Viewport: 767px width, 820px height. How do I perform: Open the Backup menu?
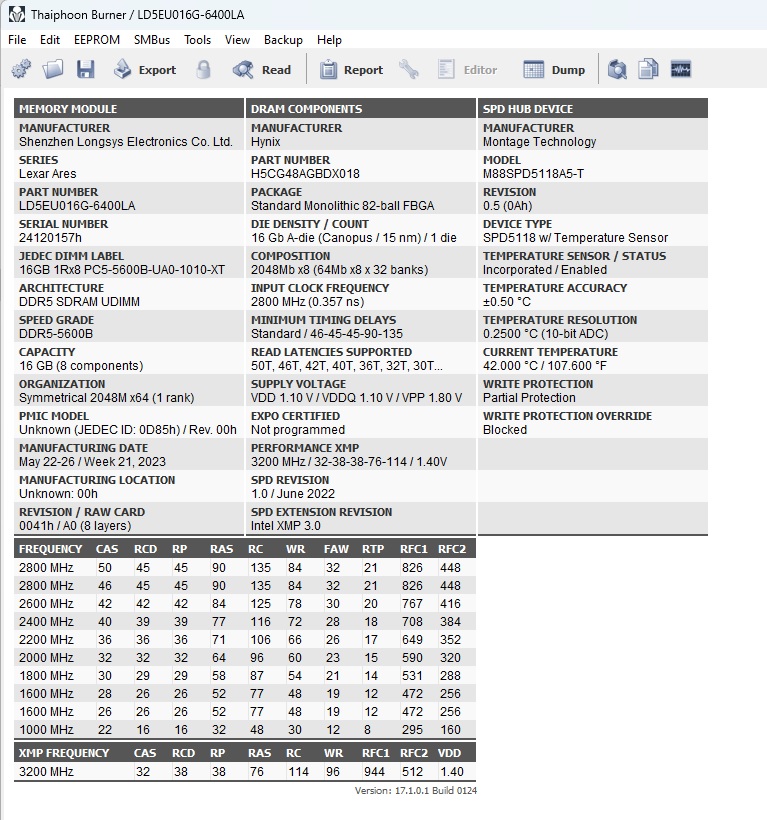(x=283, y=40)
